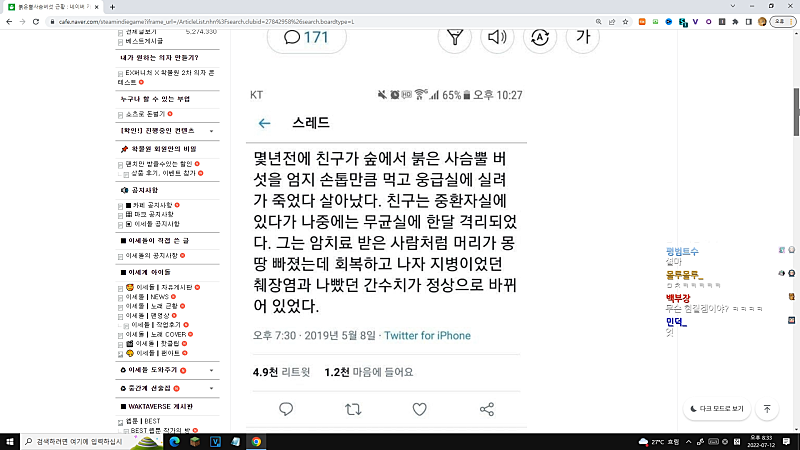Click the scroll-to-top arrow button
The image size is (800, 450).
[x=767, y=409]
